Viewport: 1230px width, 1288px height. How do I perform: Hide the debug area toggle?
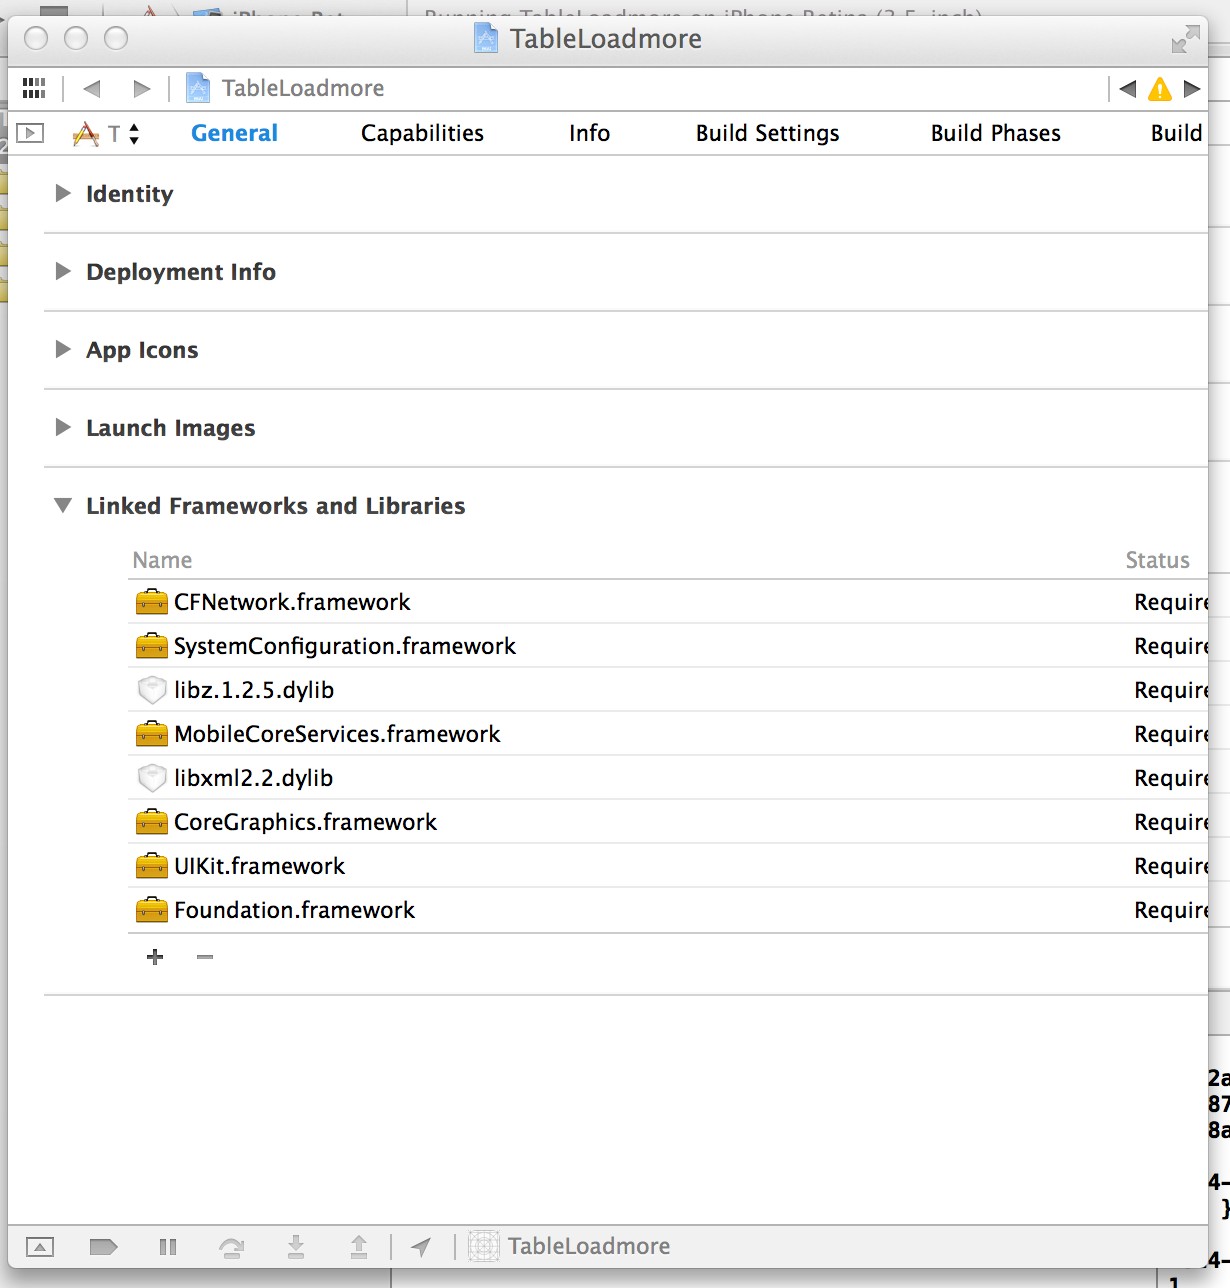click(x=40, y=1246)
